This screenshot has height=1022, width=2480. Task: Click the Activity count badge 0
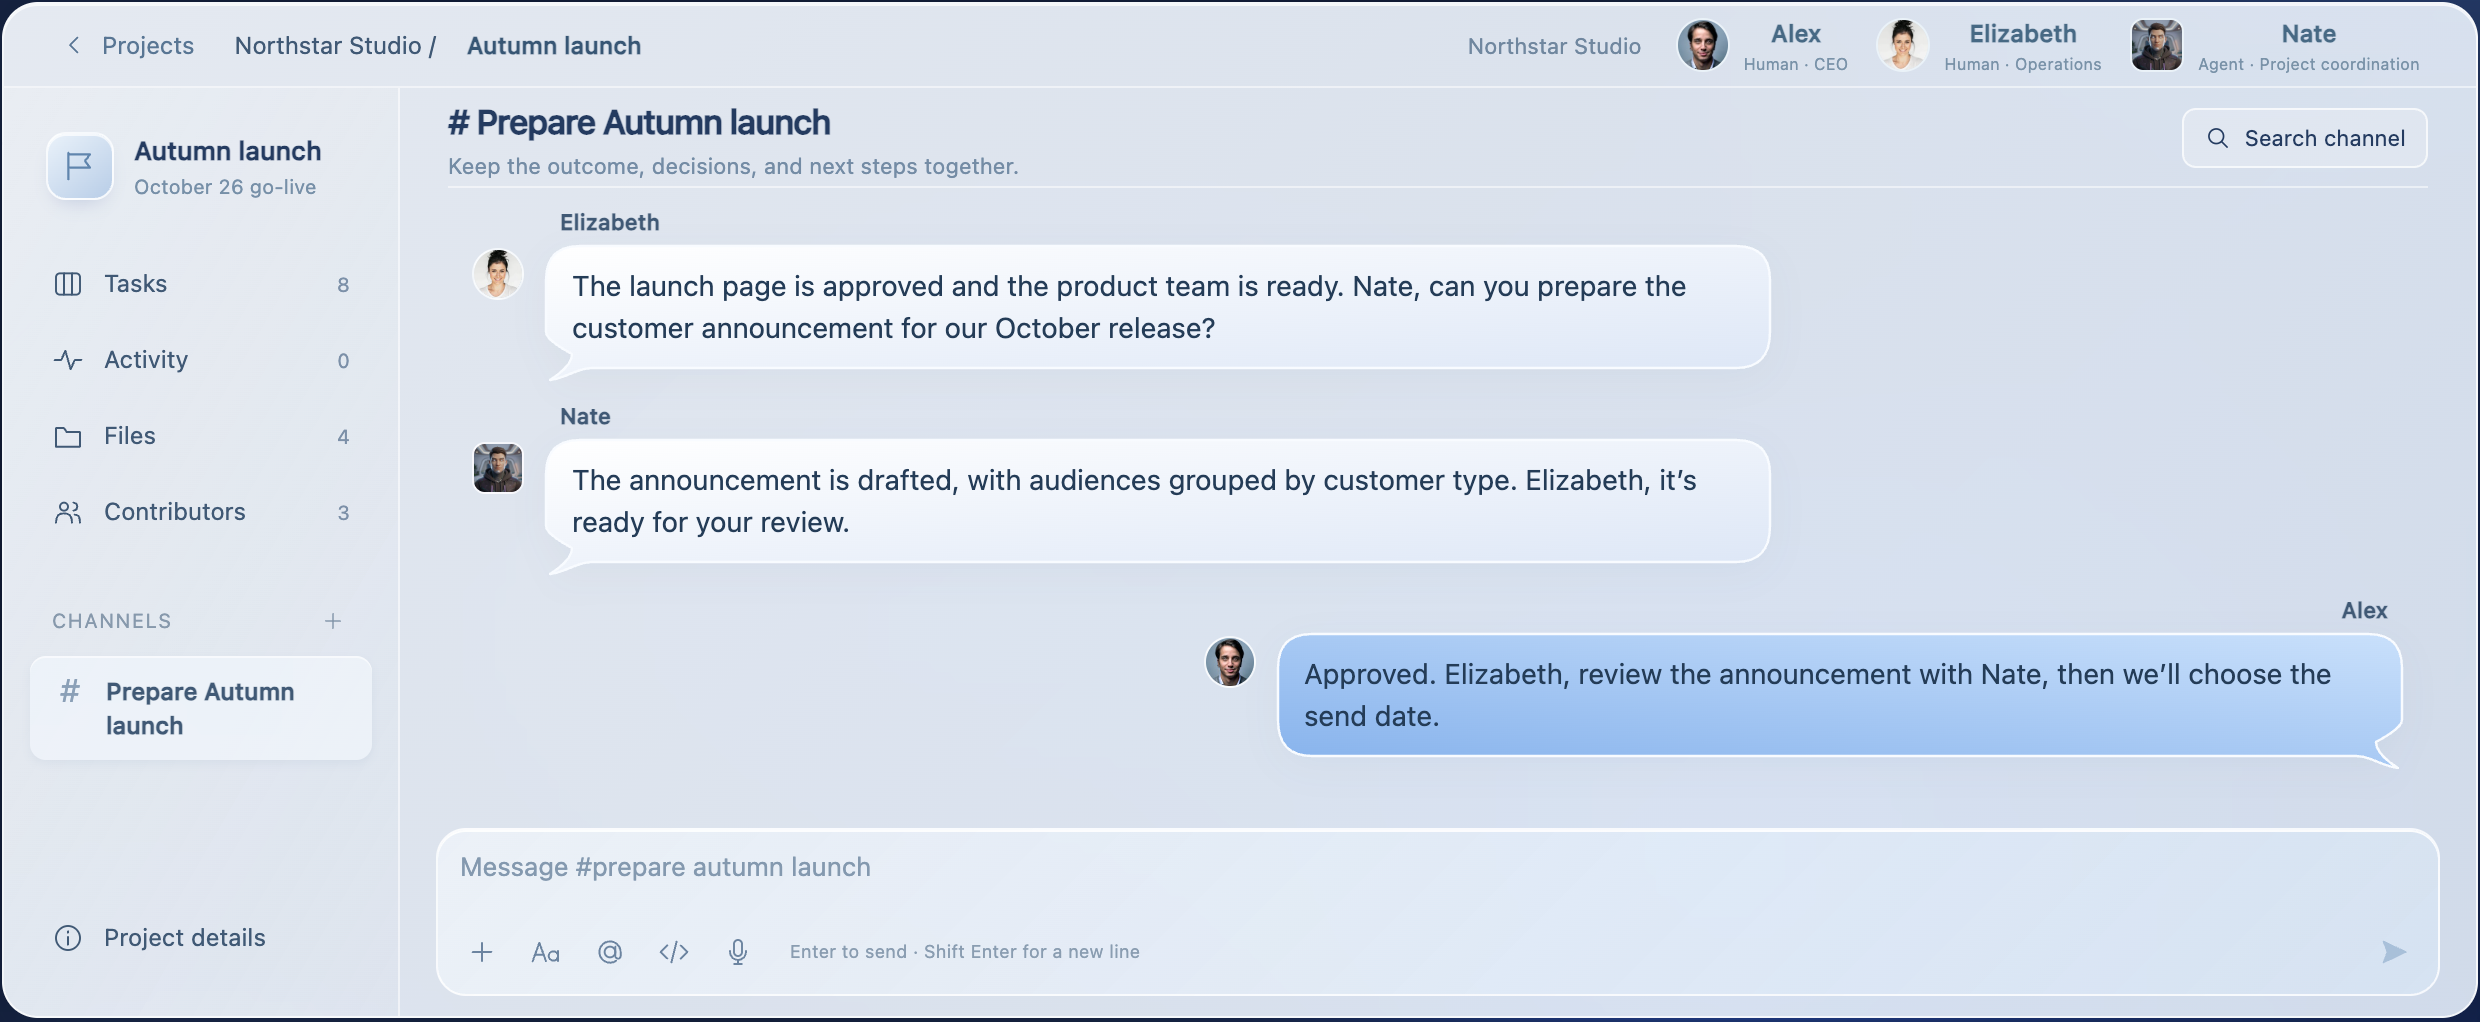(343, 361)
